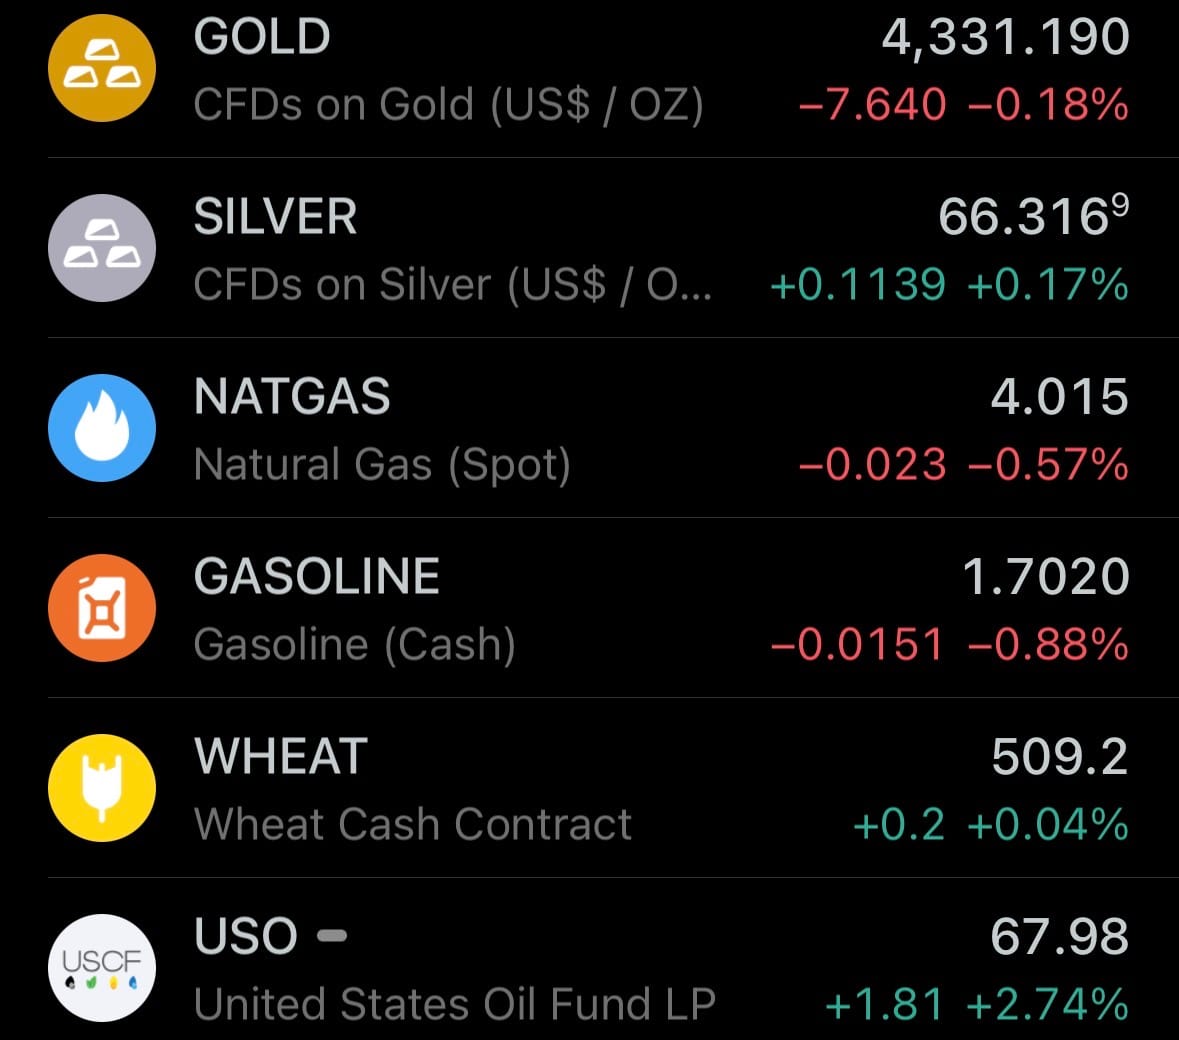Tap the SILVER bars icon

point(102,248)
